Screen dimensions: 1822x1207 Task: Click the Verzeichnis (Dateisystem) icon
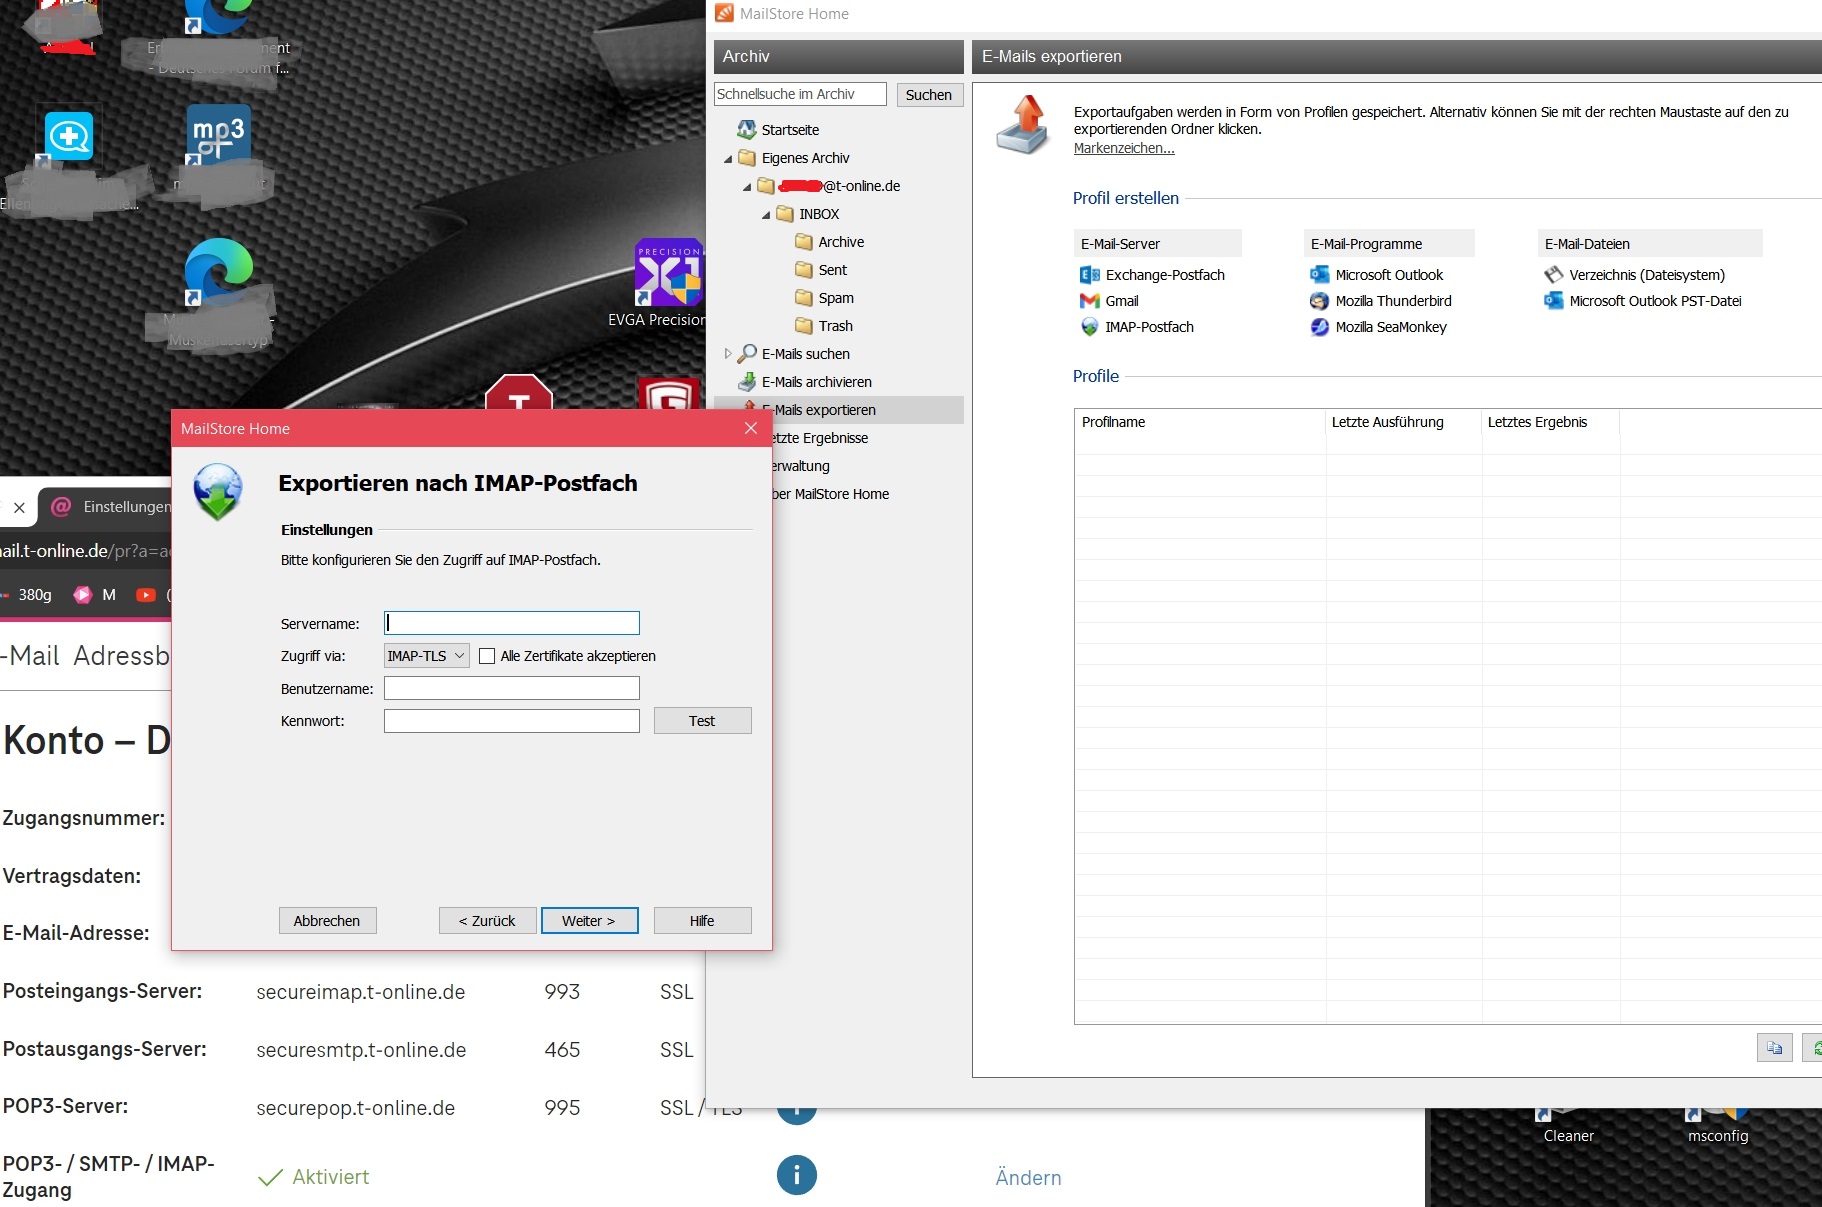(x=1554, y=275)
